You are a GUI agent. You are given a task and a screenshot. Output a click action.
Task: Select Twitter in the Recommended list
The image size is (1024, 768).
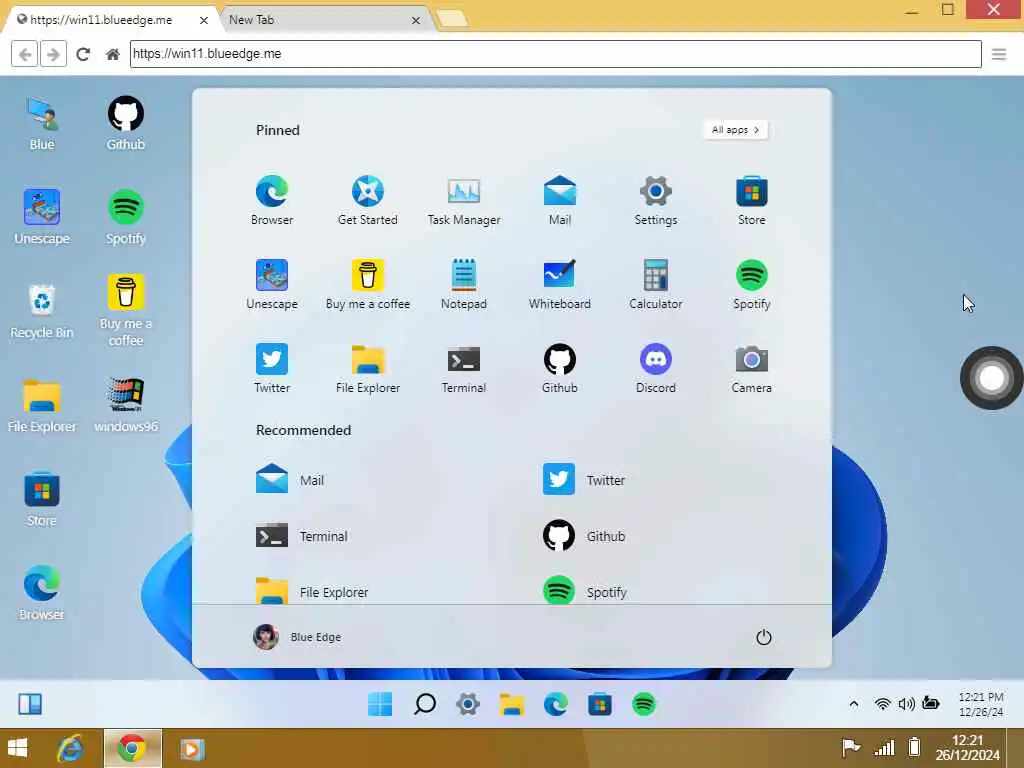[583, 479]
